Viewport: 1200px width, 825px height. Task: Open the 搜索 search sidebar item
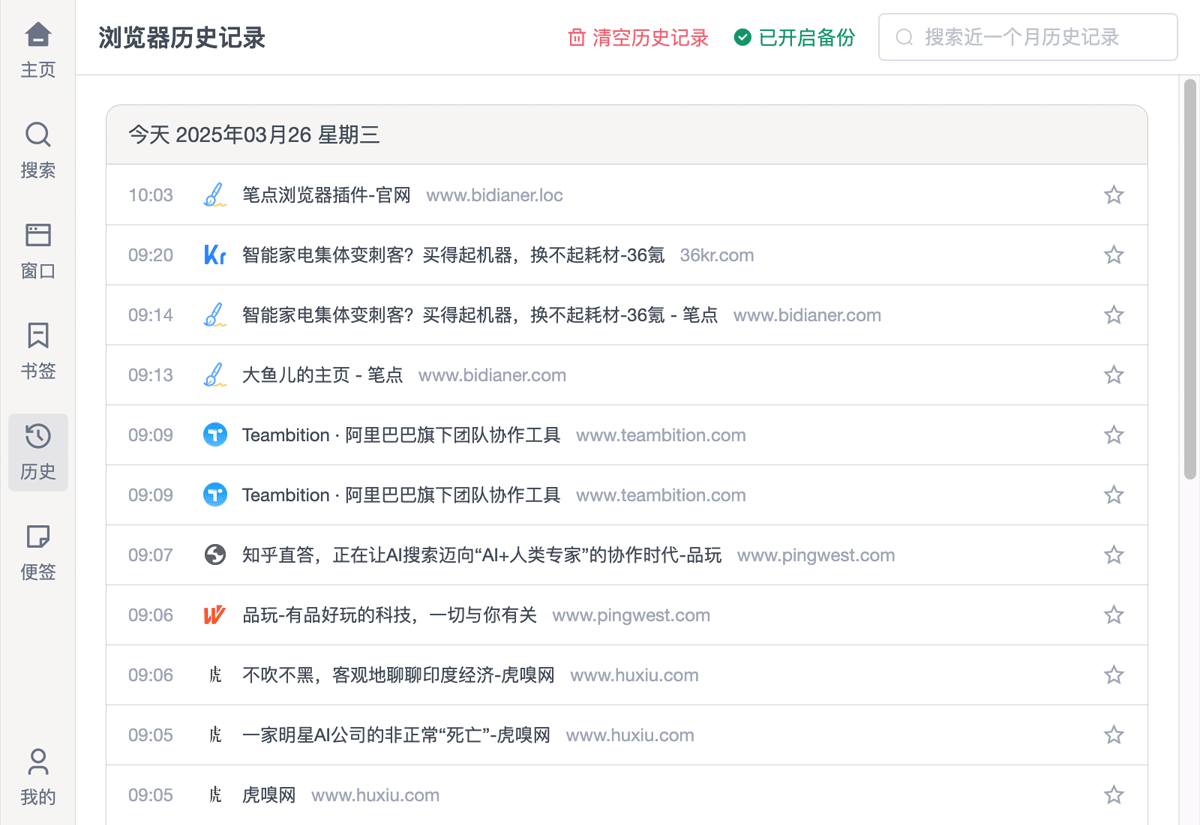[x=38, y=151]
